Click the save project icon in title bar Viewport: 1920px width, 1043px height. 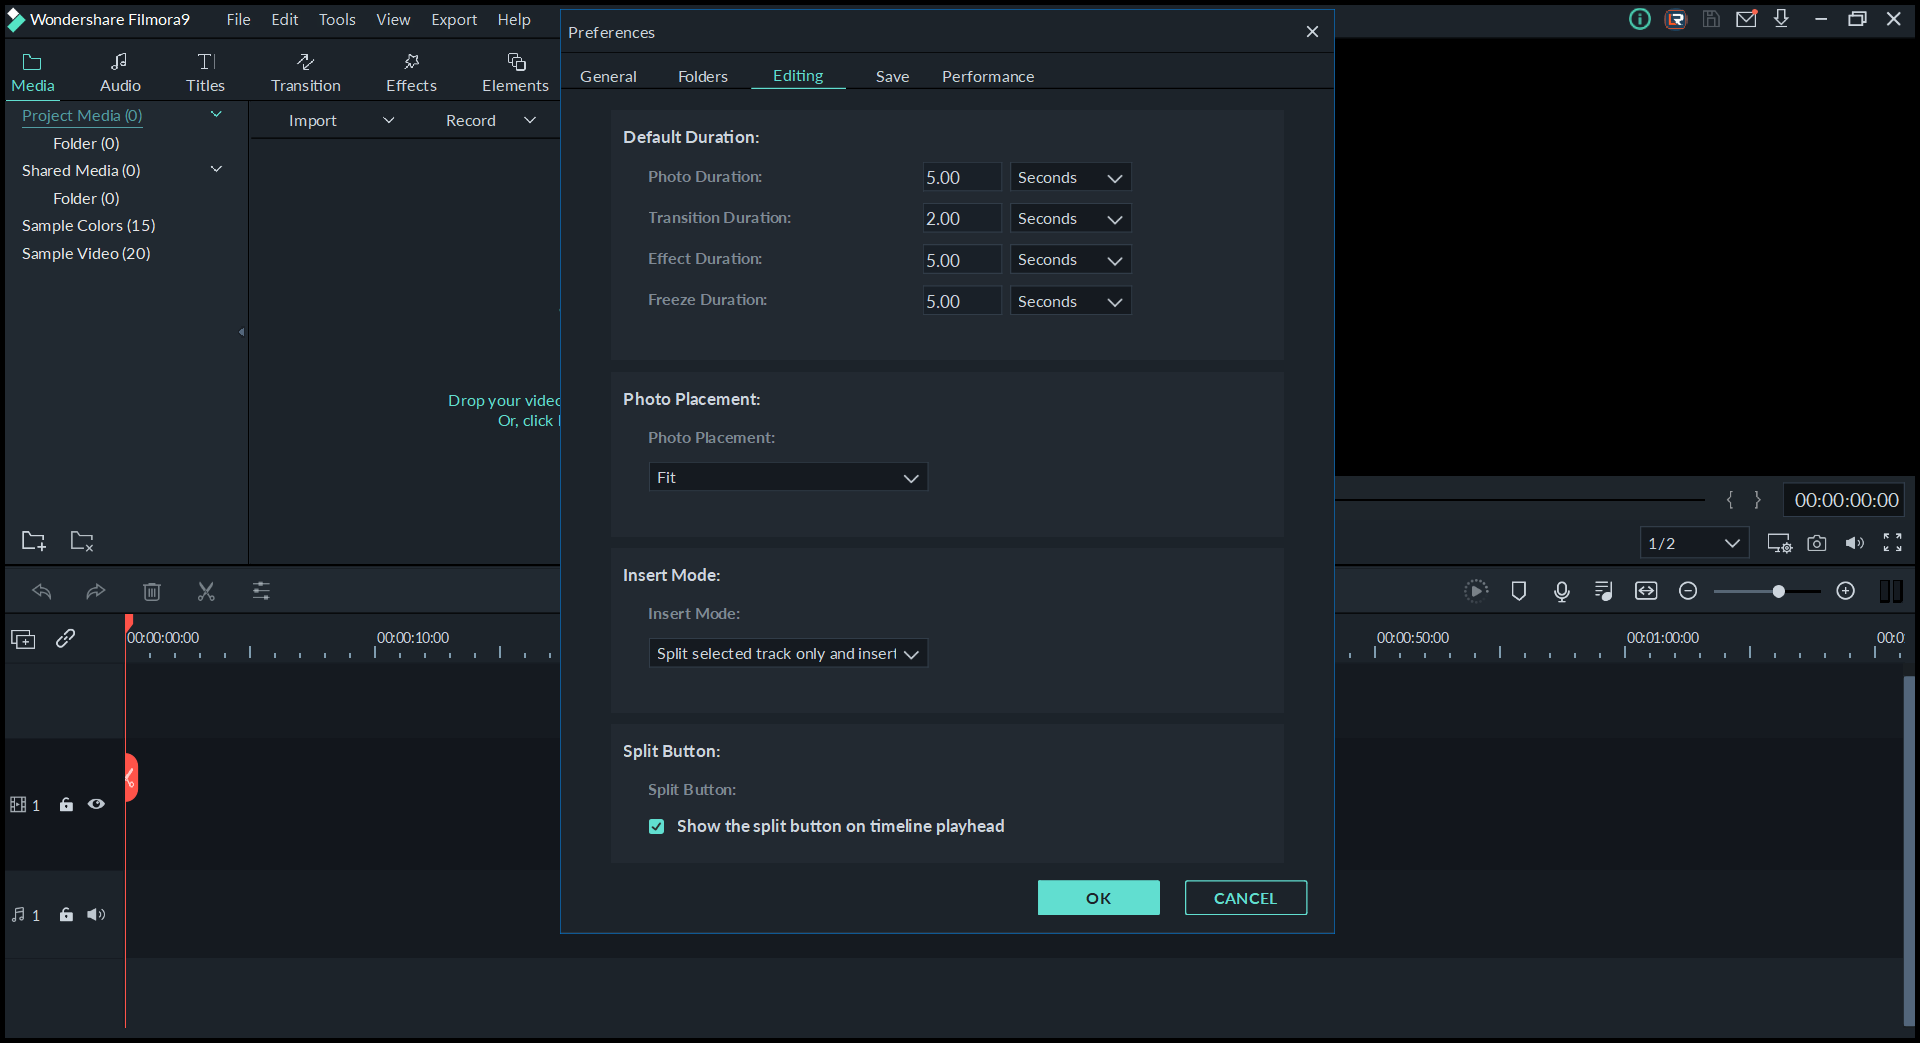[x=1711, y=19]
